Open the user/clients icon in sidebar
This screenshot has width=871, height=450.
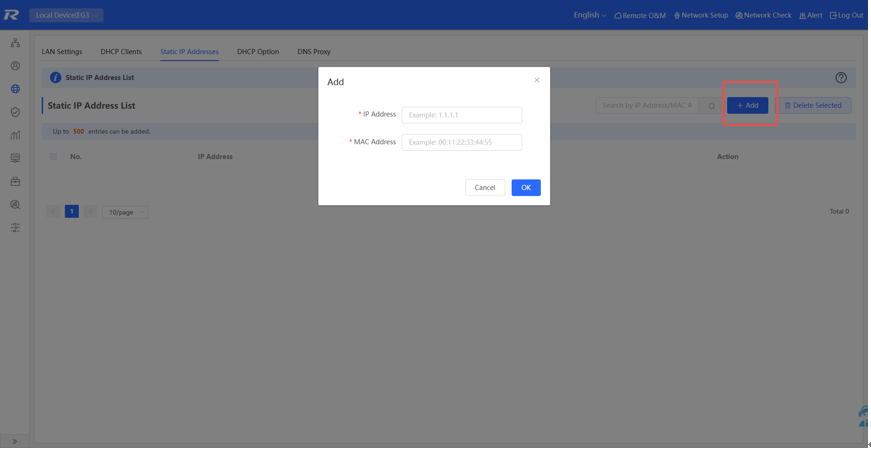(x=15, y=66)
